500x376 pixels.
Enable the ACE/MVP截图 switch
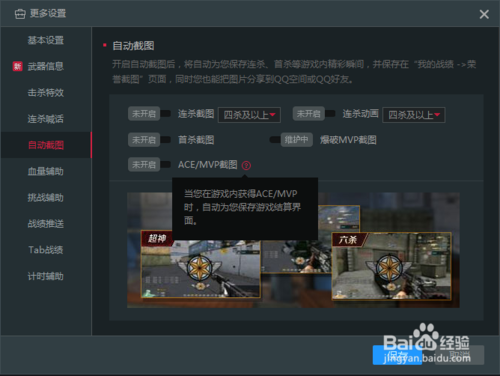click(149, 164)
